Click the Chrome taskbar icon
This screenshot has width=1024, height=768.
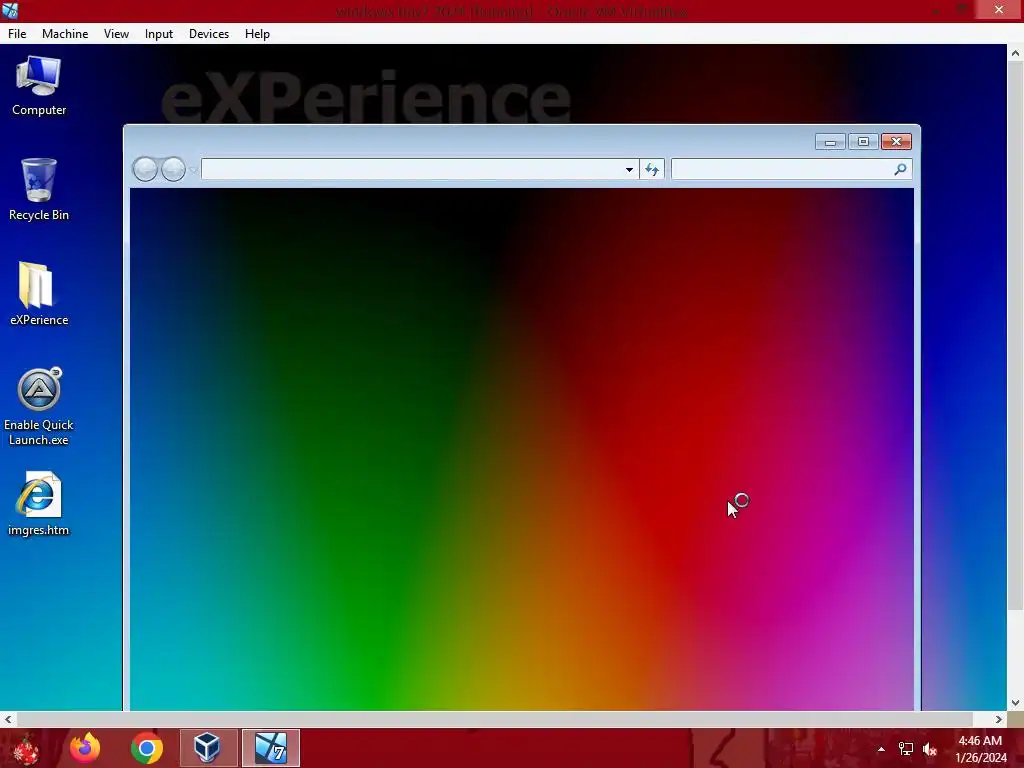coord(146,748)
